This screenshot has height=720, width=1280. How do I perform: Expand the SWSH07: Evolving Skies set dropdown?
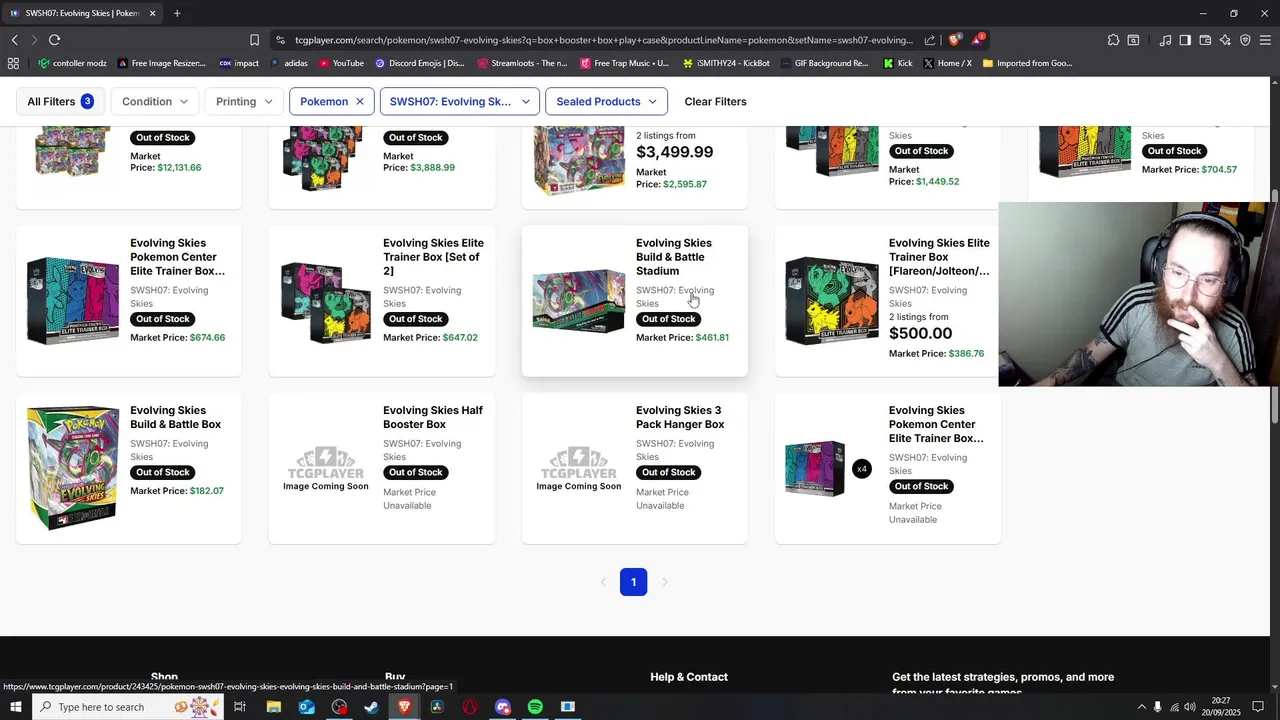click(460, 102)
